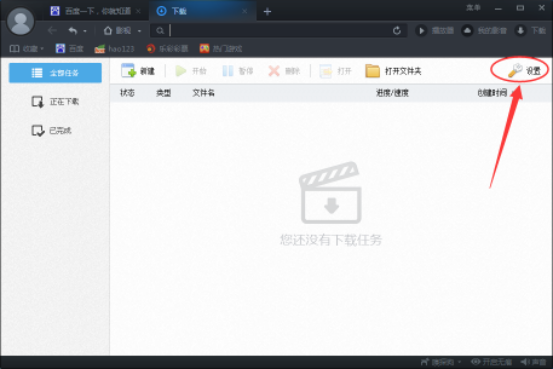Click the red 删除 delete icon
Image resolution: width=553 pixels, height=369 pixels.
pyautogui.click(x=274, y=71)
